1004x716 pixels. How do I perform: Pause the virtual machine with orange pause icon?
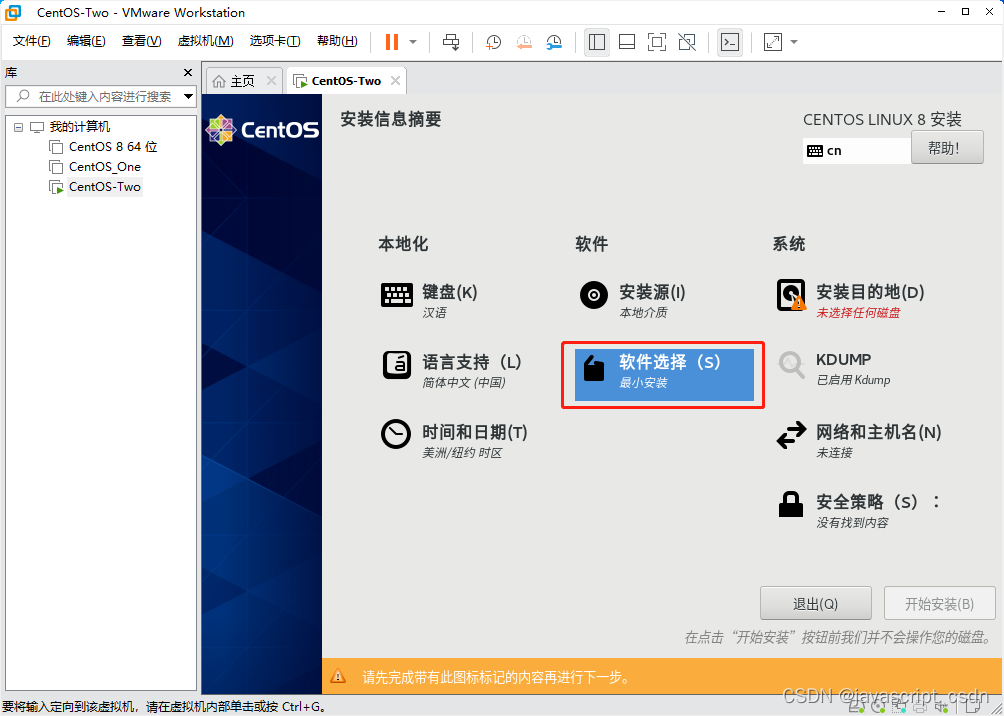pos(391,42)
